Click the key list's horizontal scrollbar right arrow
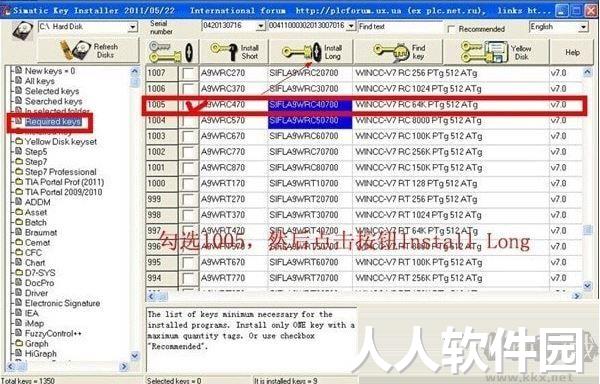This screenshot has width=600, height=384. pyautogui.click(x=577, y=296)
